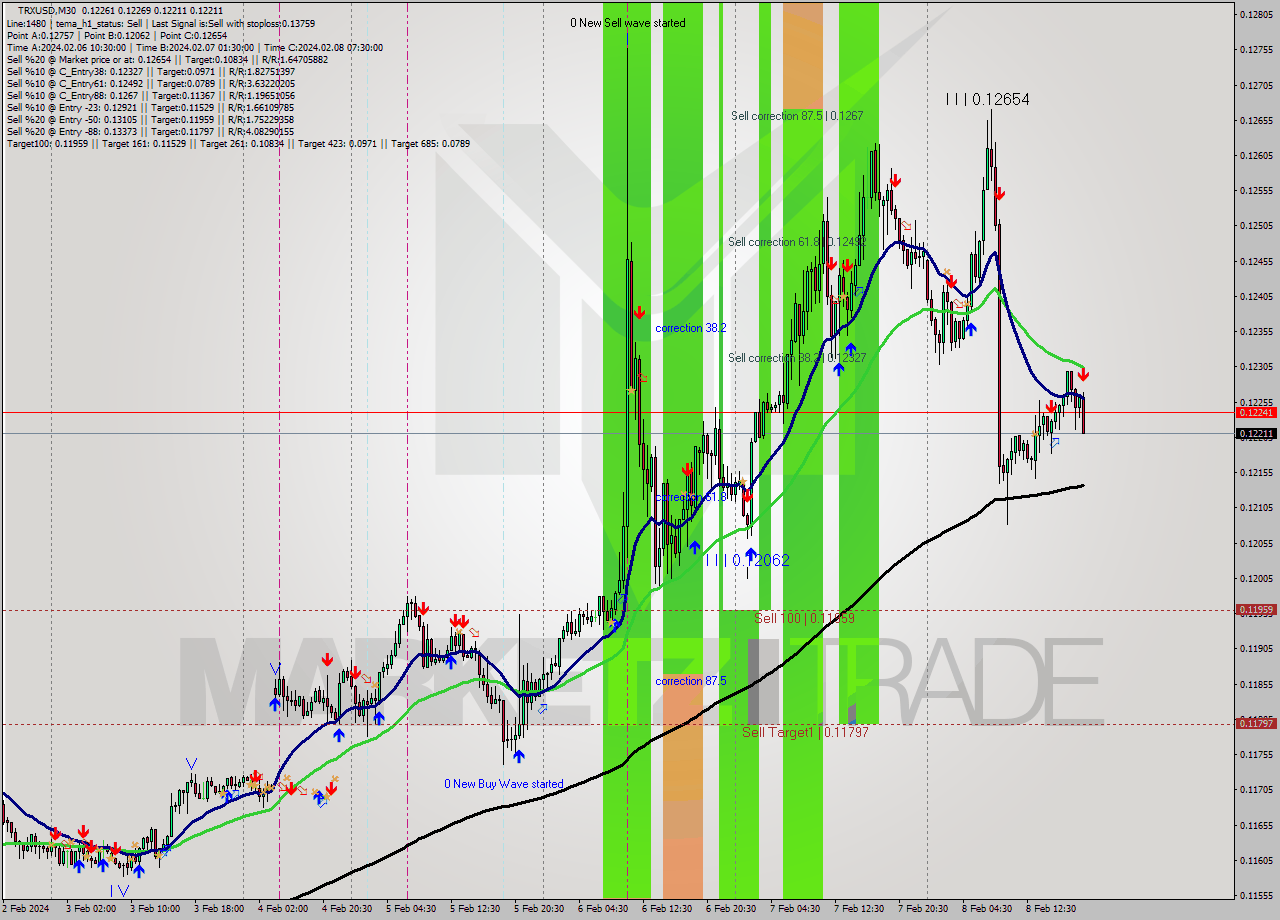Click the '0 New Buy Wave started' label

504,784
